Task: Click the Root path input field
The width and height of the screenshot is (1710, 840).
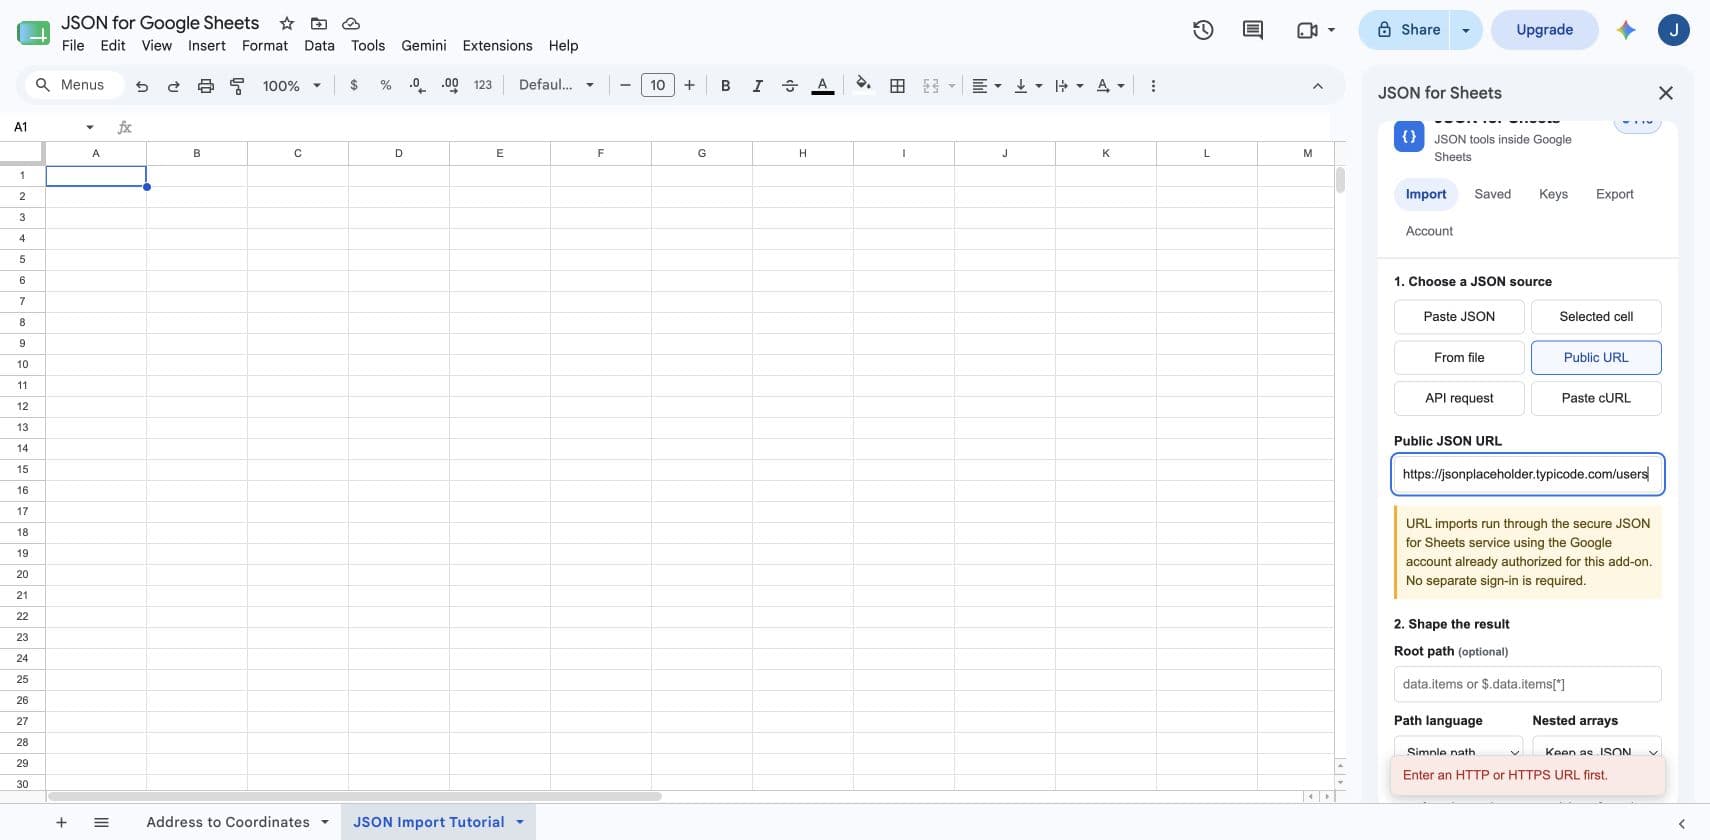Action: 1527,684
